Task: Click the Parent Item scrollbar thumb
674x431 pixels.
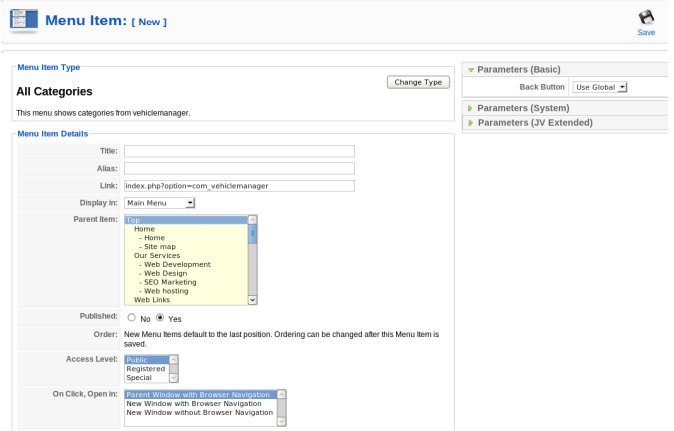Action: tap(252, 234)
